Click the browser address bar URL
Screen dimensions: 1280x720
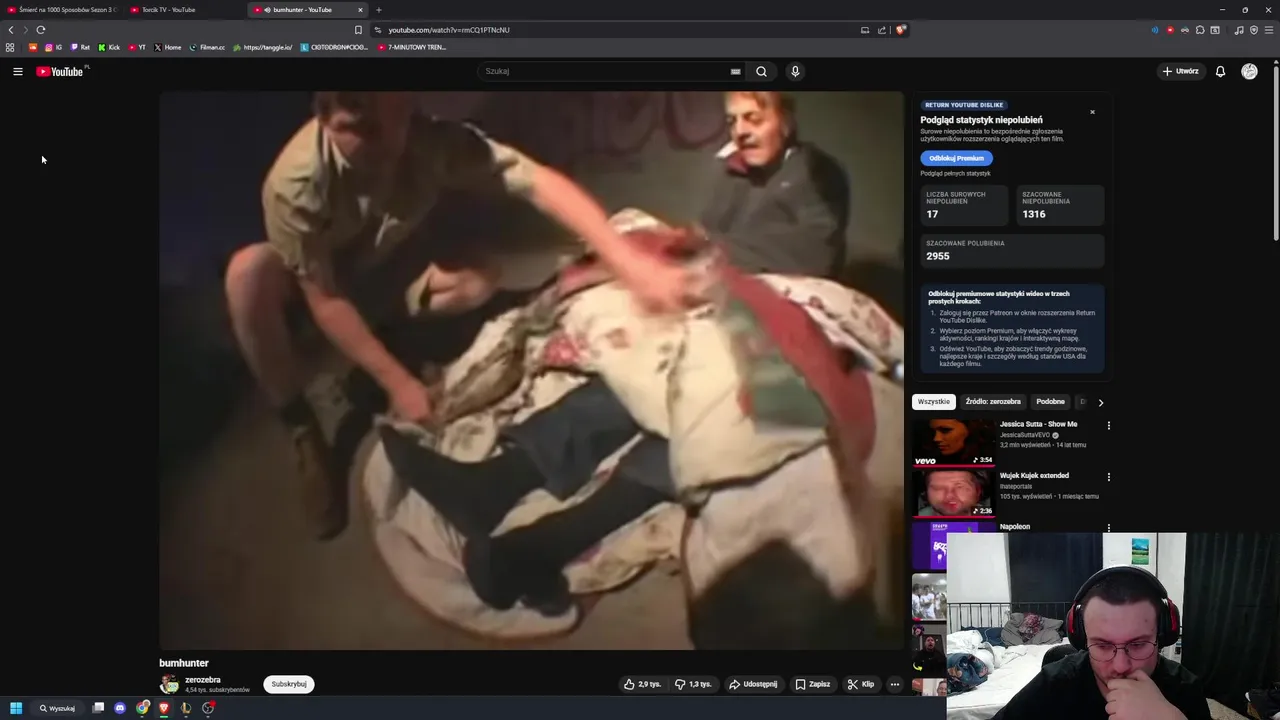click(449, 30)
